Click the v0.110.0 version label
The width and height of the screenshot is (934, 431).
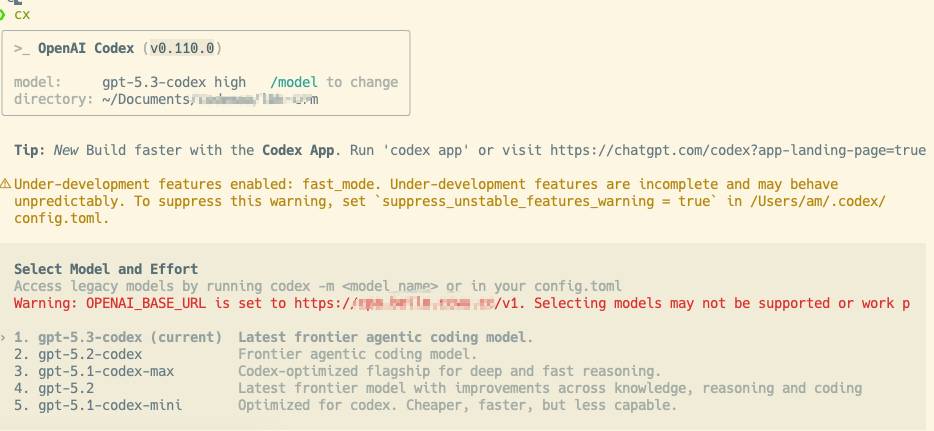pos(182,48)
